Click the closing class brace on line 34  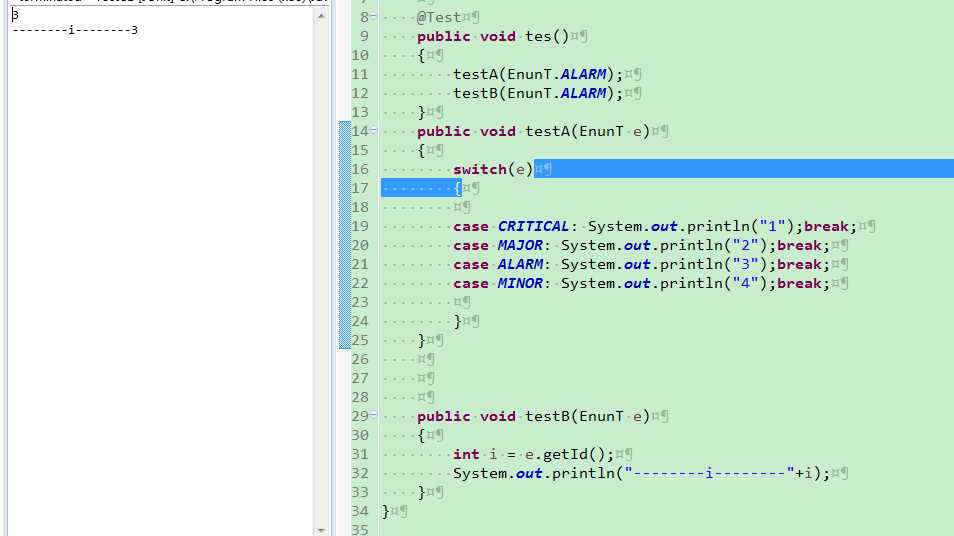coord(385,511)
